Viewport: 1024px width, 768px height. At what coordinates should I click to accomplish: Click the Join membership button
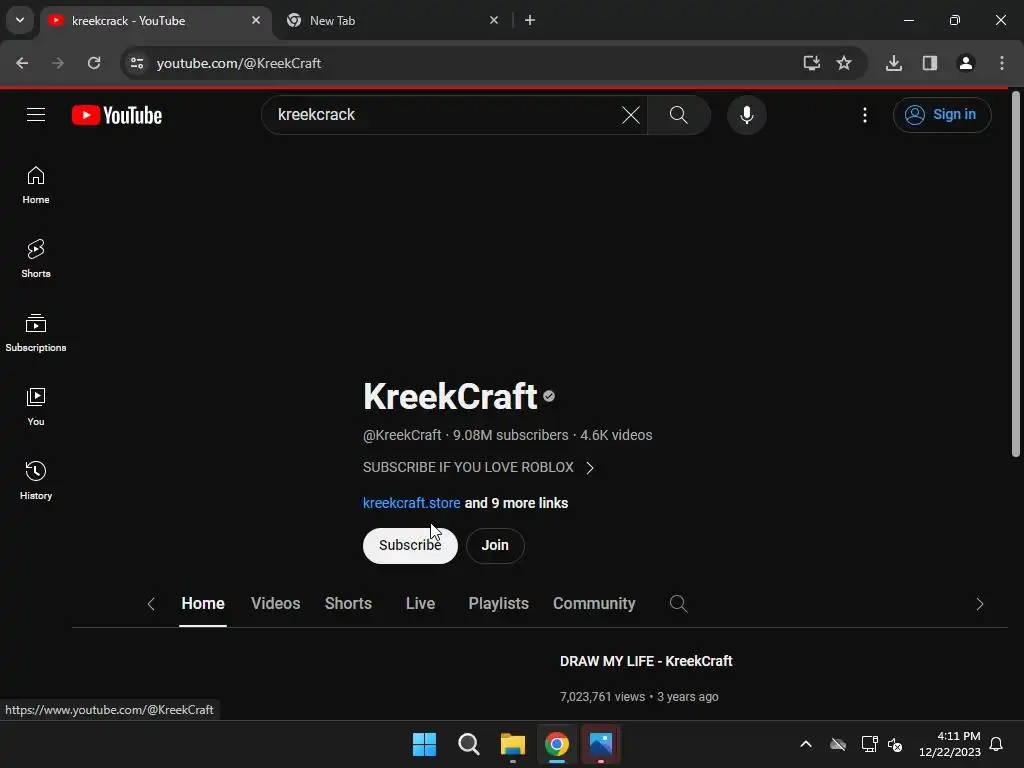point(495,545)
